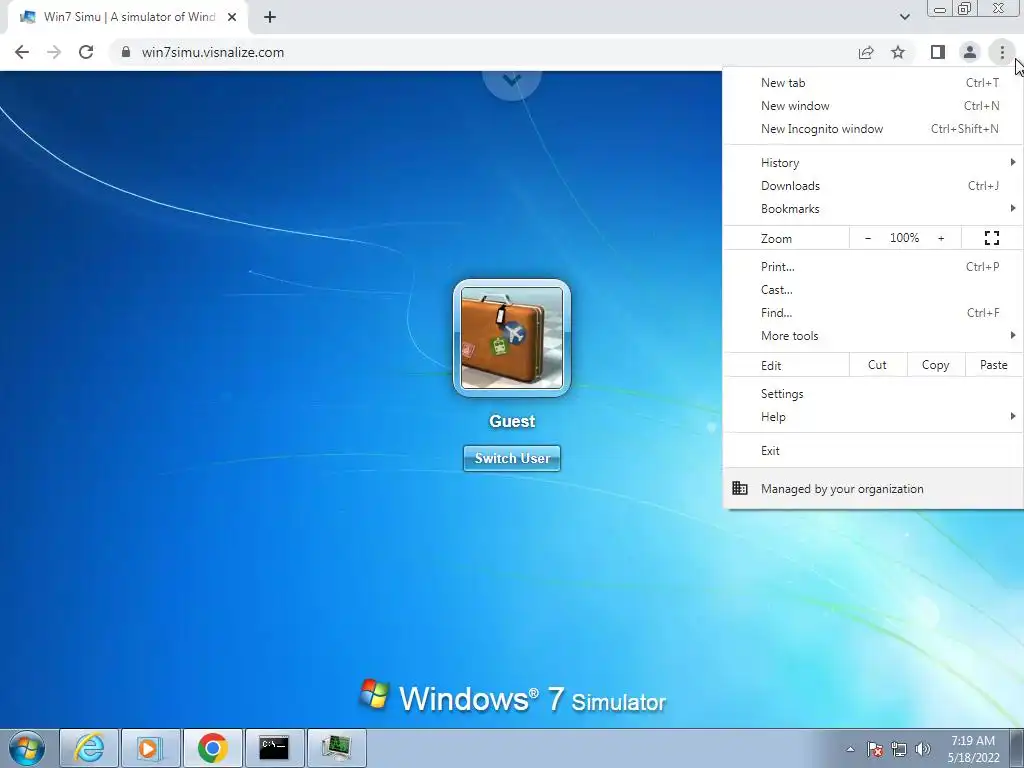Click the Windows 7 Simulator logo flag
Viewport: 1024px width, 768px height.
coord(374,694)
